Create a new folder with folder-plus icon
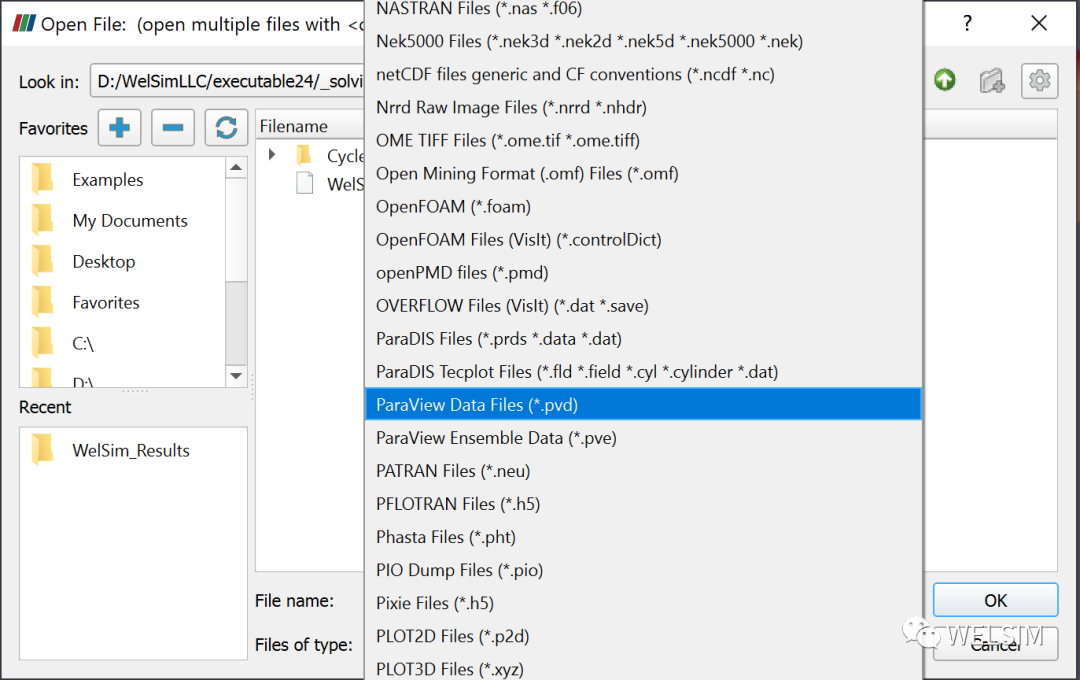The width and height of the screenshot is (1080, 680). [992, 81]
